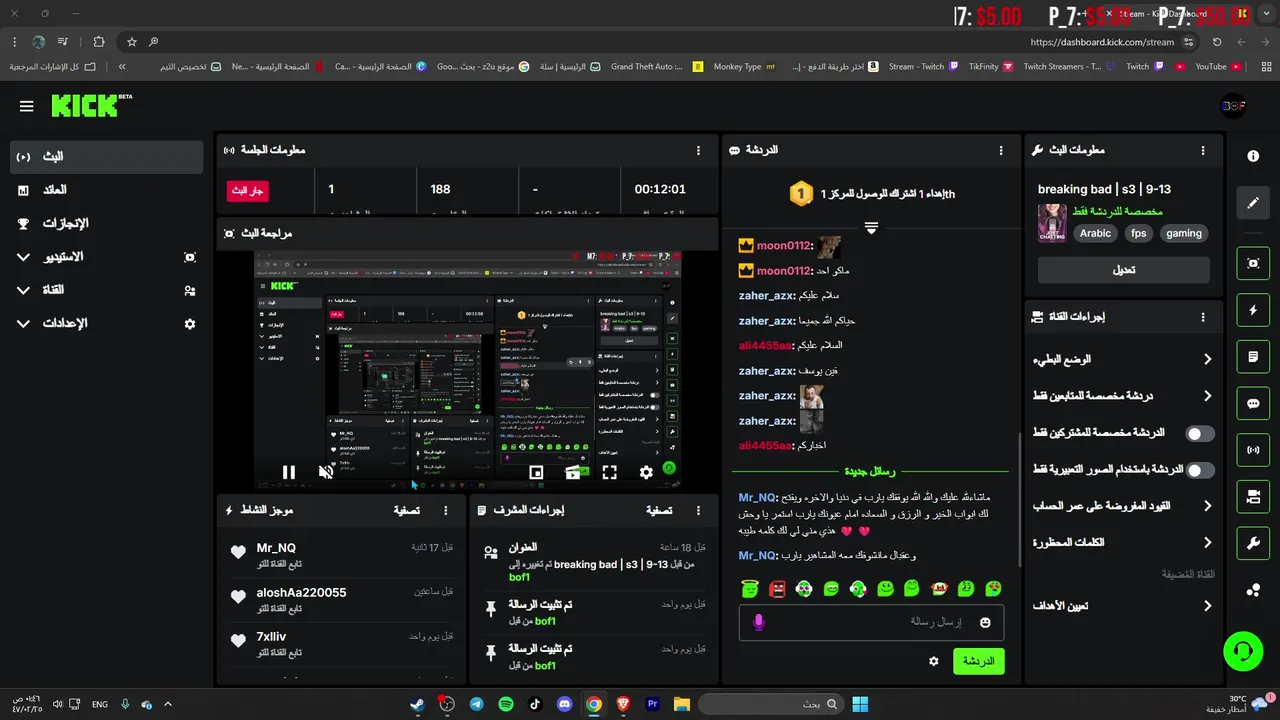
Task: Open session info panel options menu
Action: click(x=698, y=150)
